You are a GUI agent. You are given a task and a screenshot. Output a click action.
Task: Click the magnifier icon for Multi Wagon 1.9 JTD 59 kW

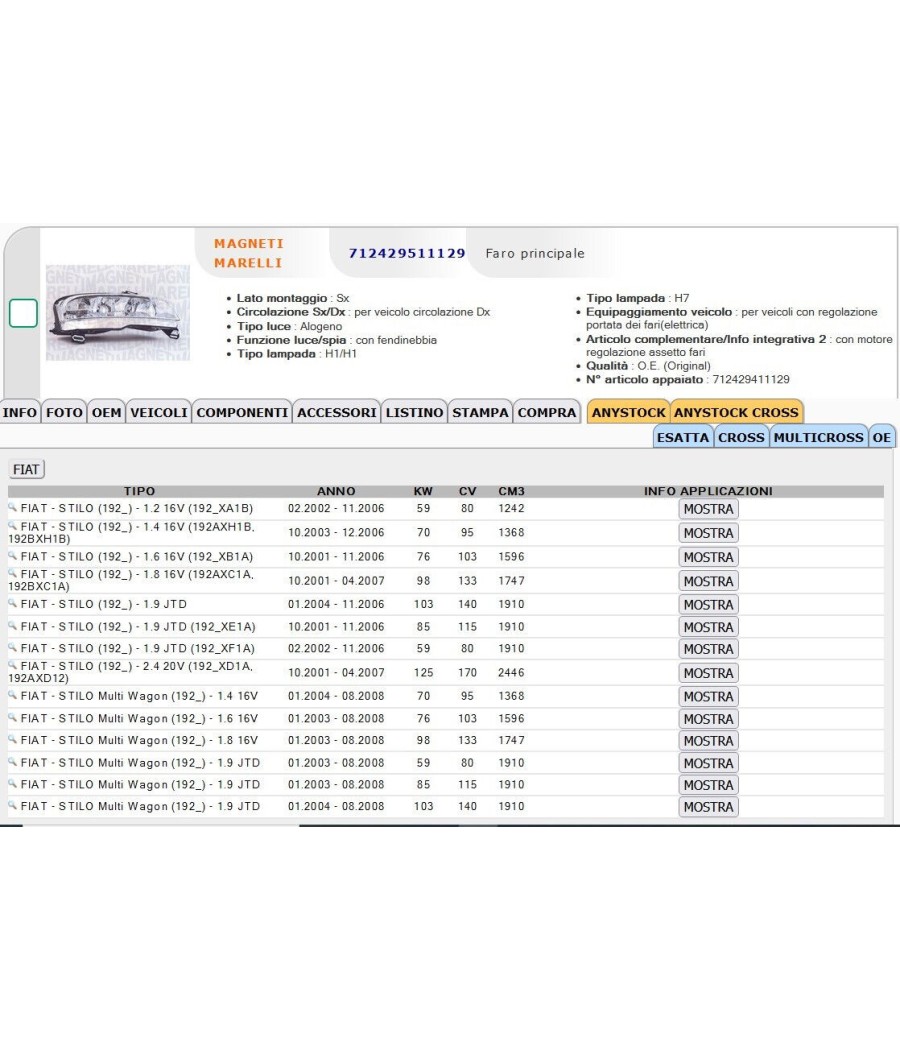[12, 762]
